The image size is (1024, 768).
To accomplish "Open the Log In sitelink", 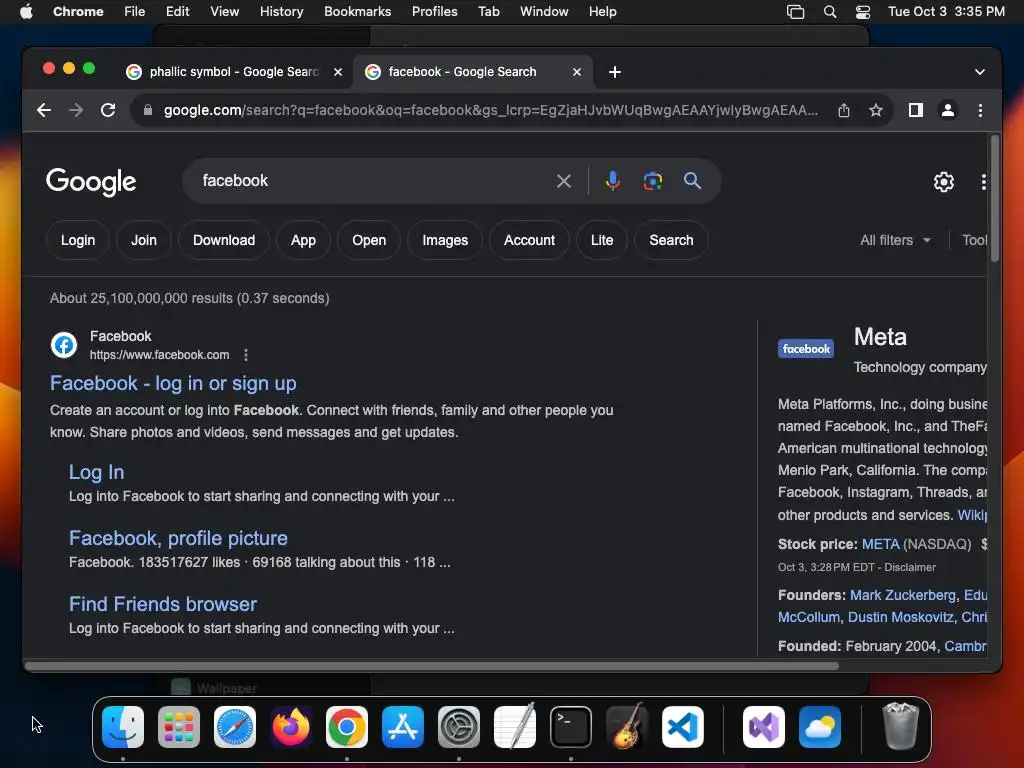I will point(97,472).
